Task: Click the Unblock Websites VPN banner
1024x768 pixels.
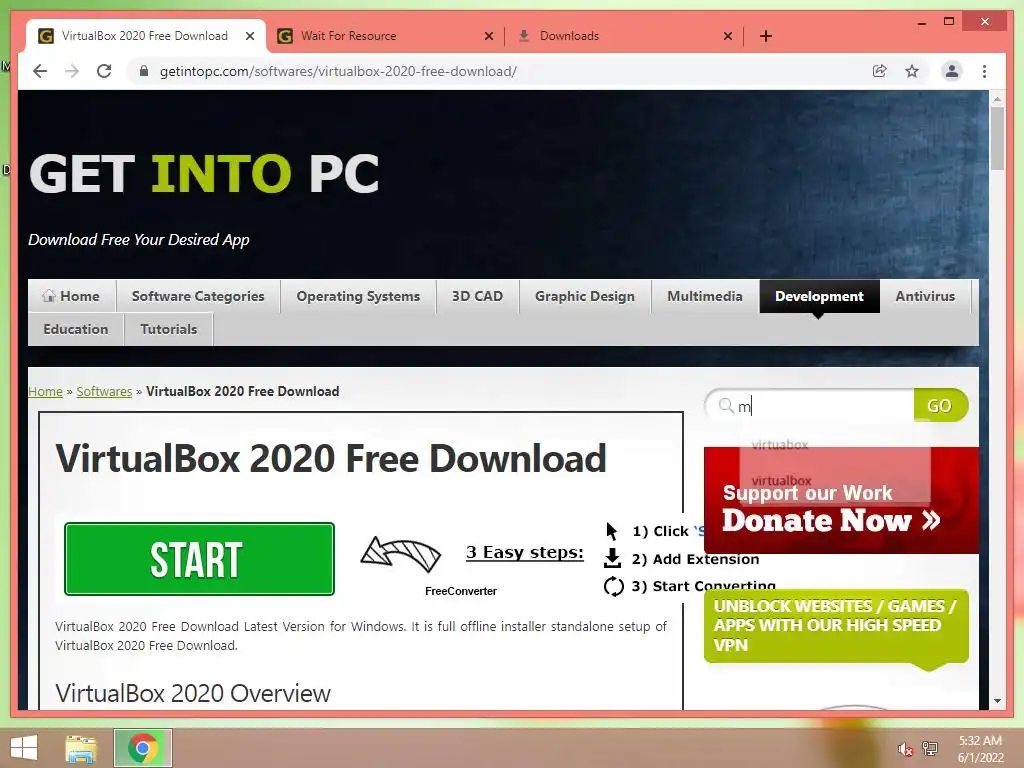Action: point(836,627)
